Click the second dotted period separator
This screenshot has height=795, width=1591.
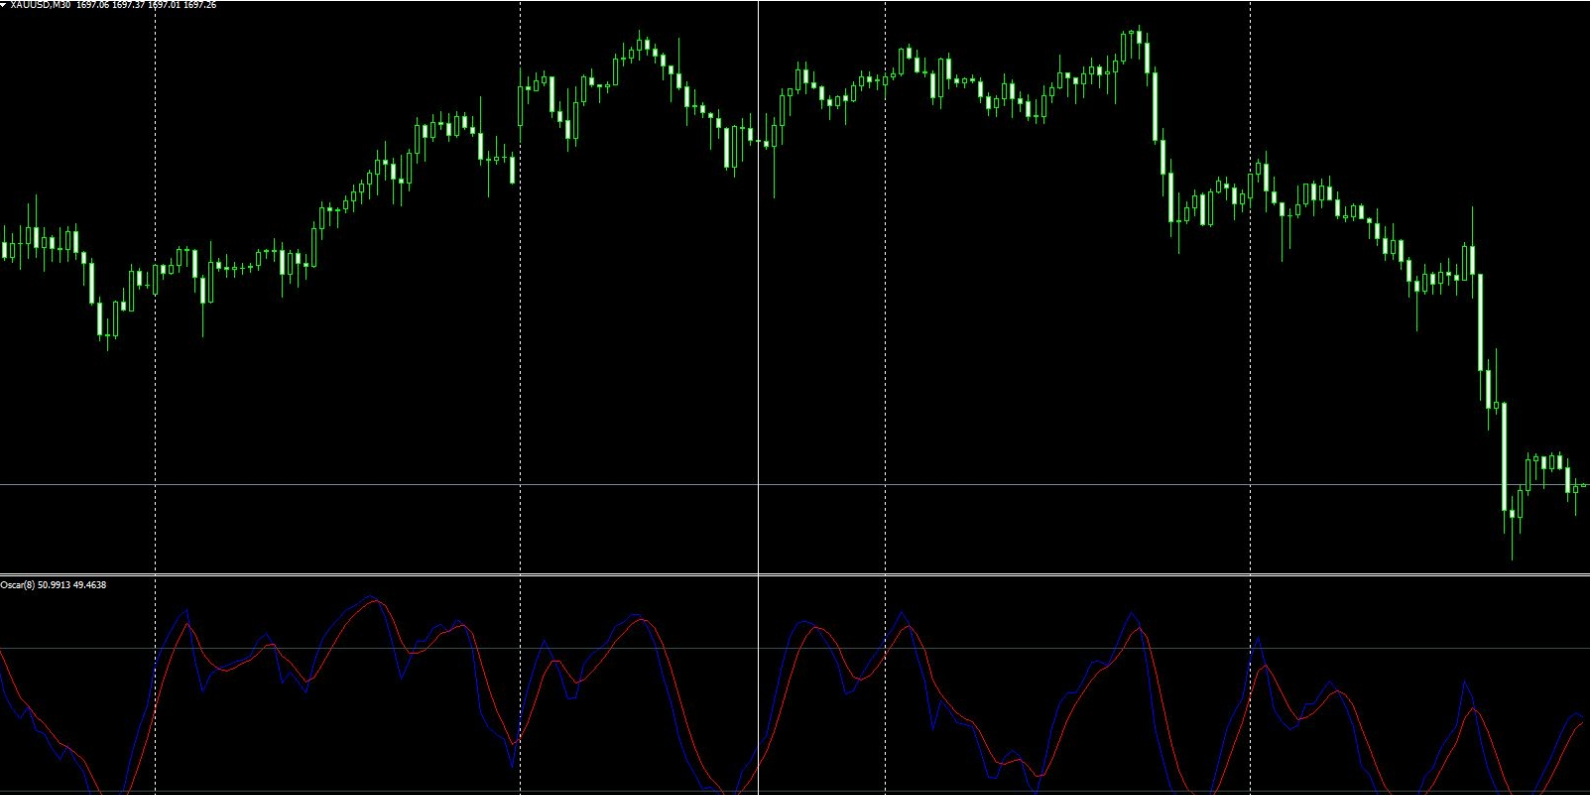[x=520, y=400]
